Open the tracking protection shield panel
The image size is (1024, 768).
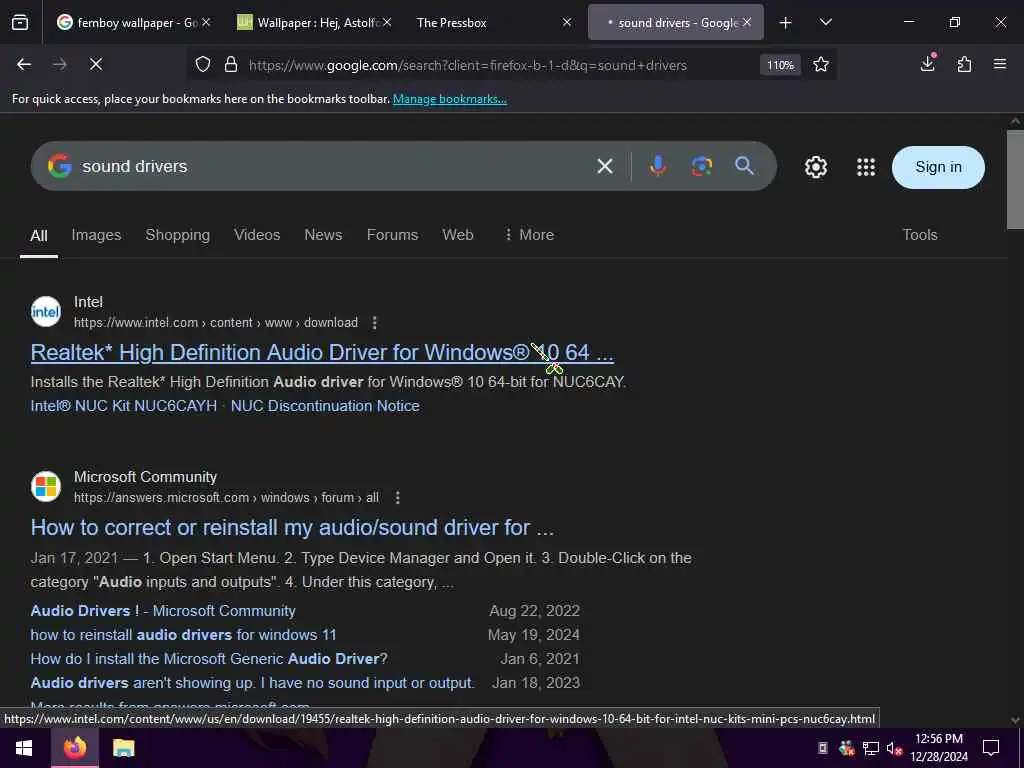pyautogui.click(x=203, y=65)
